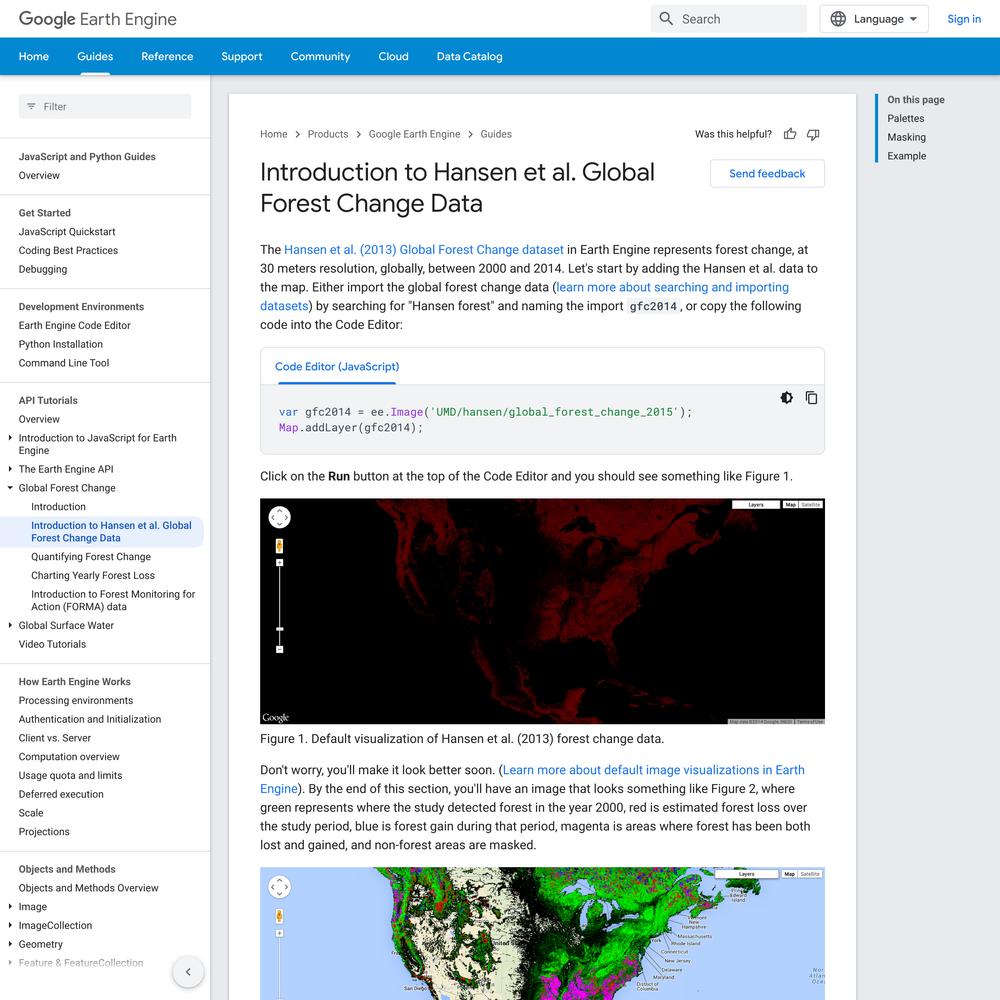
Task: Expand The Earth Engine API section
Action: (10, 469)
